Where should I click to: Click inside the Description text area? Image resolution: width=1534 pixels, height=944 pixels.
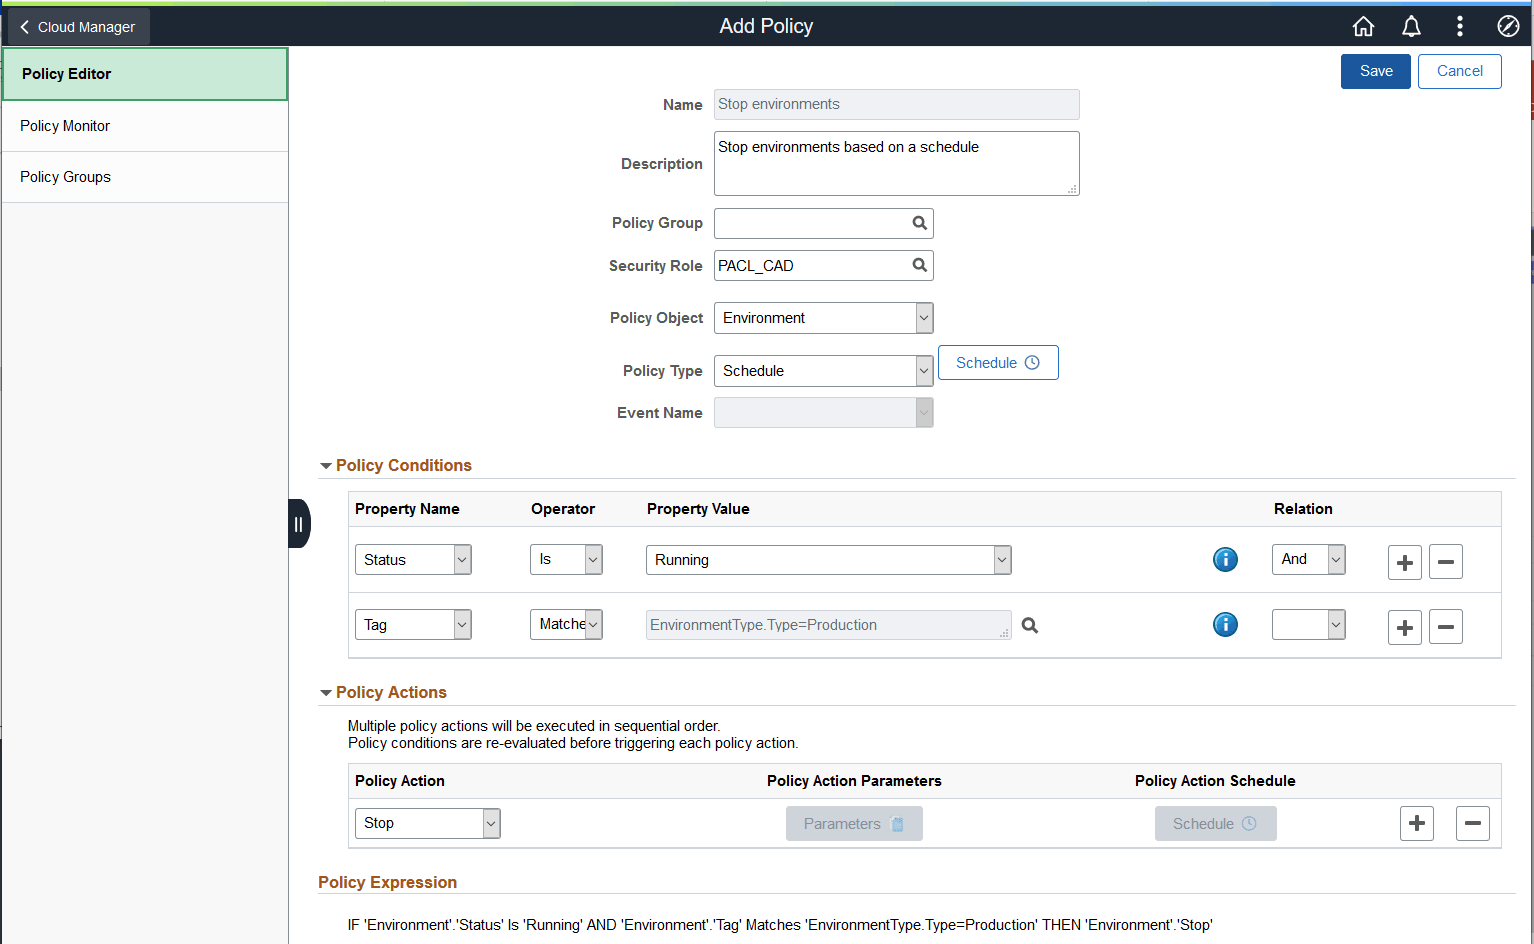[895, 163]
